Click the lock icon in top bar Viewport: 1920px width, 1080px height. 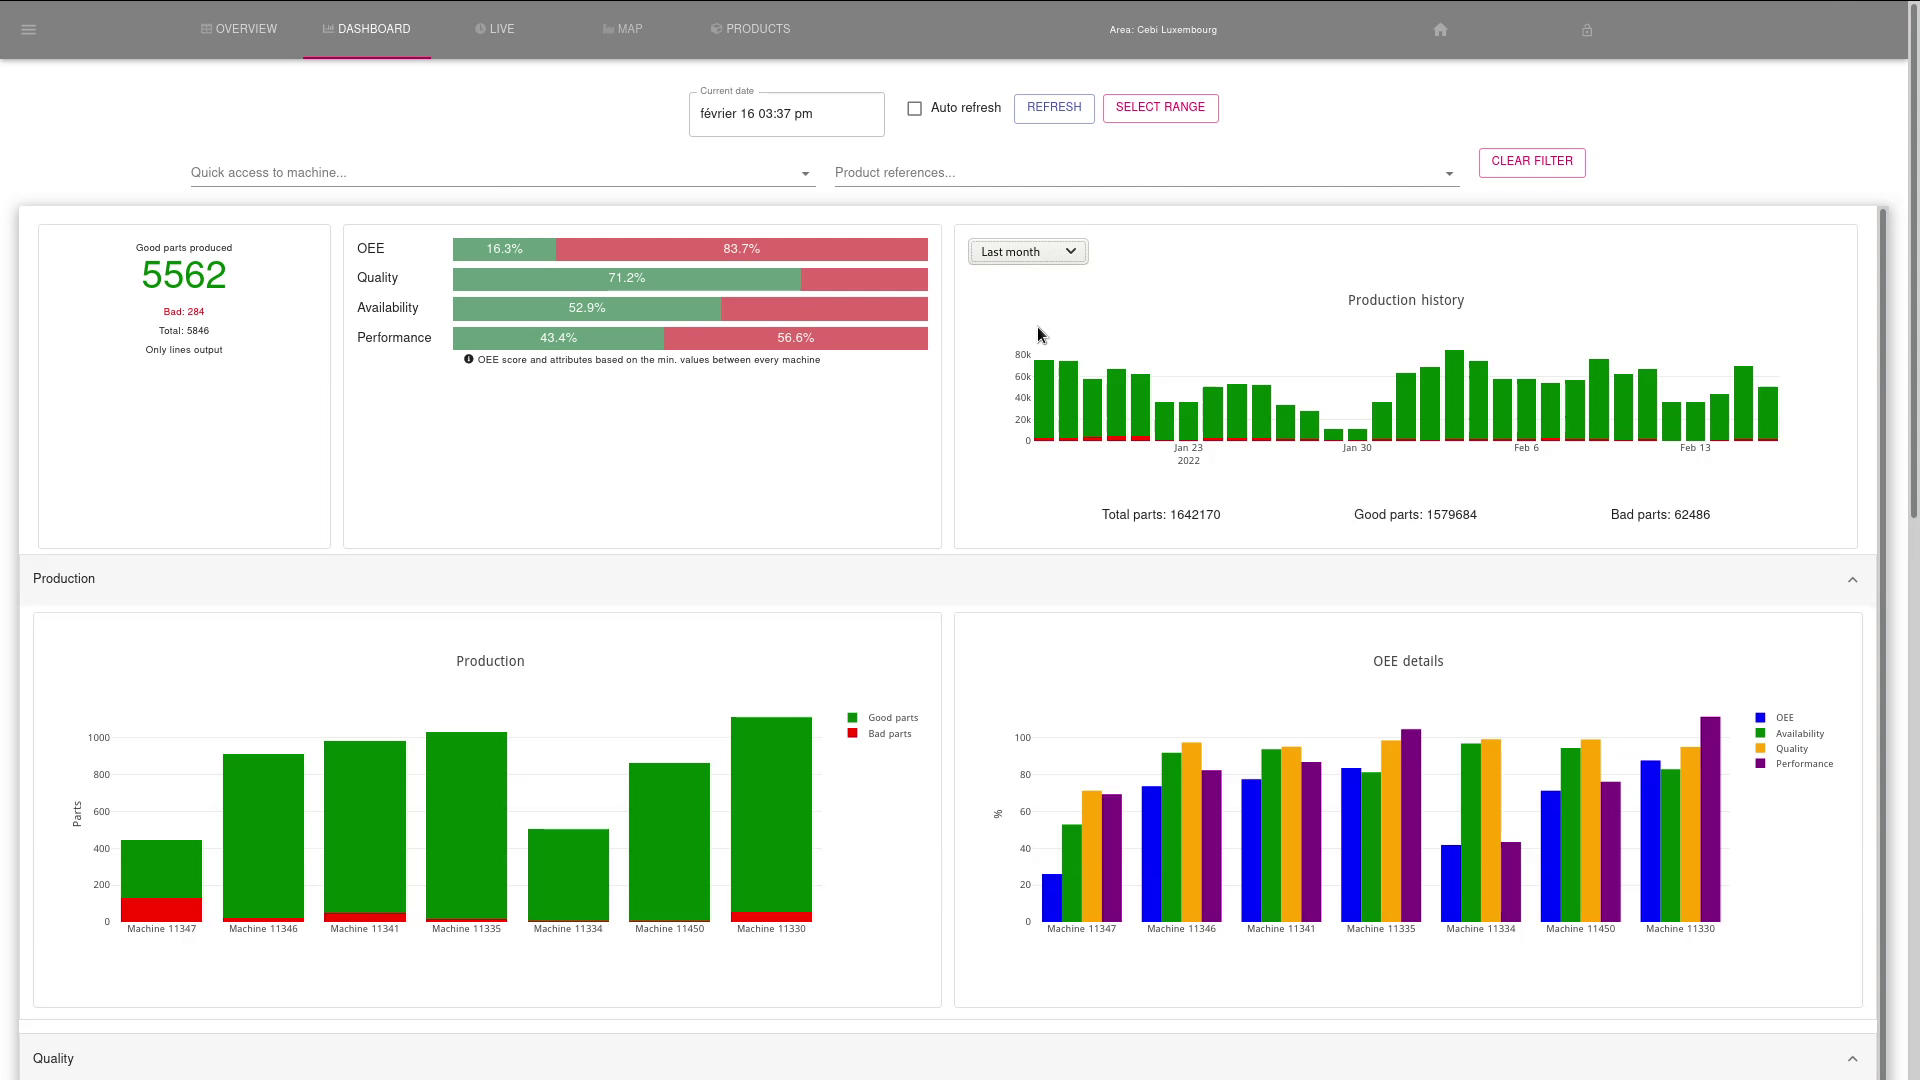[1587, 30]
